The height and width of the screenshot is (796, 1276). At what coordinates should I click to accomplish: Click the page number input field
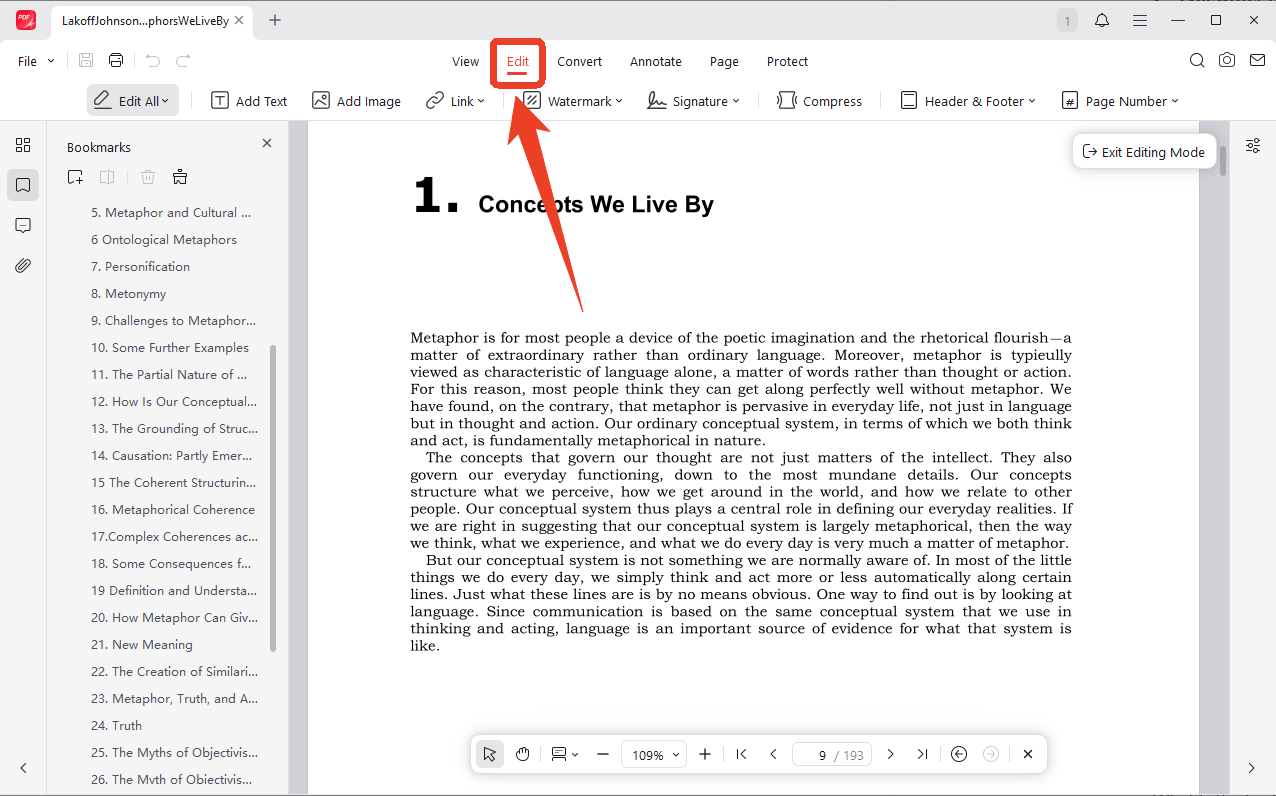[x=832, y=755]
